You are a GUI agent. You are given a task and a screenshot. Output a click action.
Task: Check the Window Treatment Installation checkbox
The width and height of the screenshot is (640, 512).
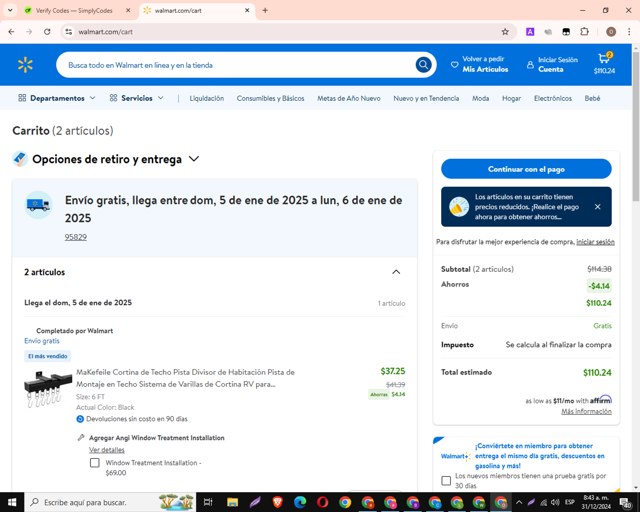pyautogui.click(x=95, y=463)
